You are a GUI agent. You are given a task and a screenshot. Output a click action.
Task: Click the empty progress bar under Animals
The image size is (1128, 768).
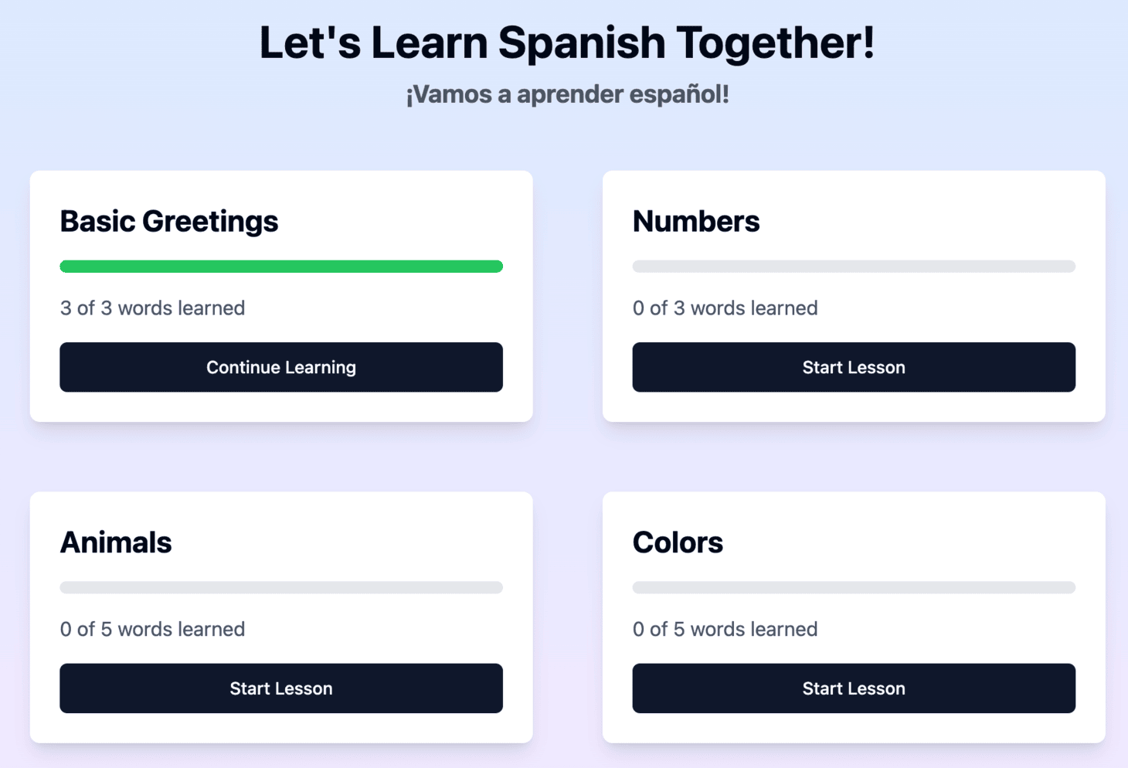point(281,587)
